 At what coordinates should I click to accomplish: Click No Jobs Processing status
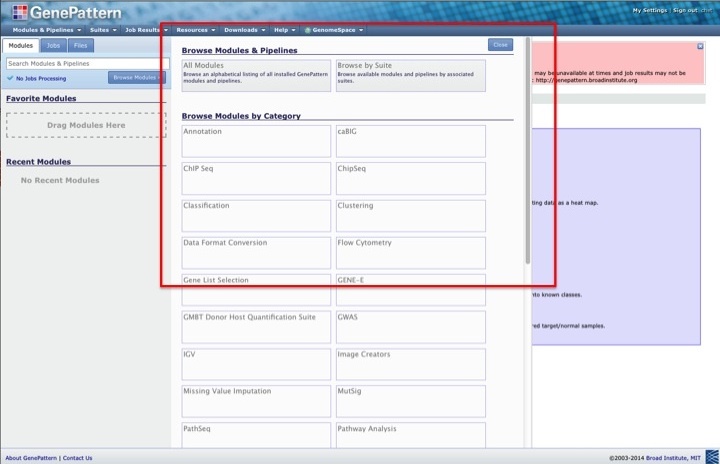click(37, 79)
